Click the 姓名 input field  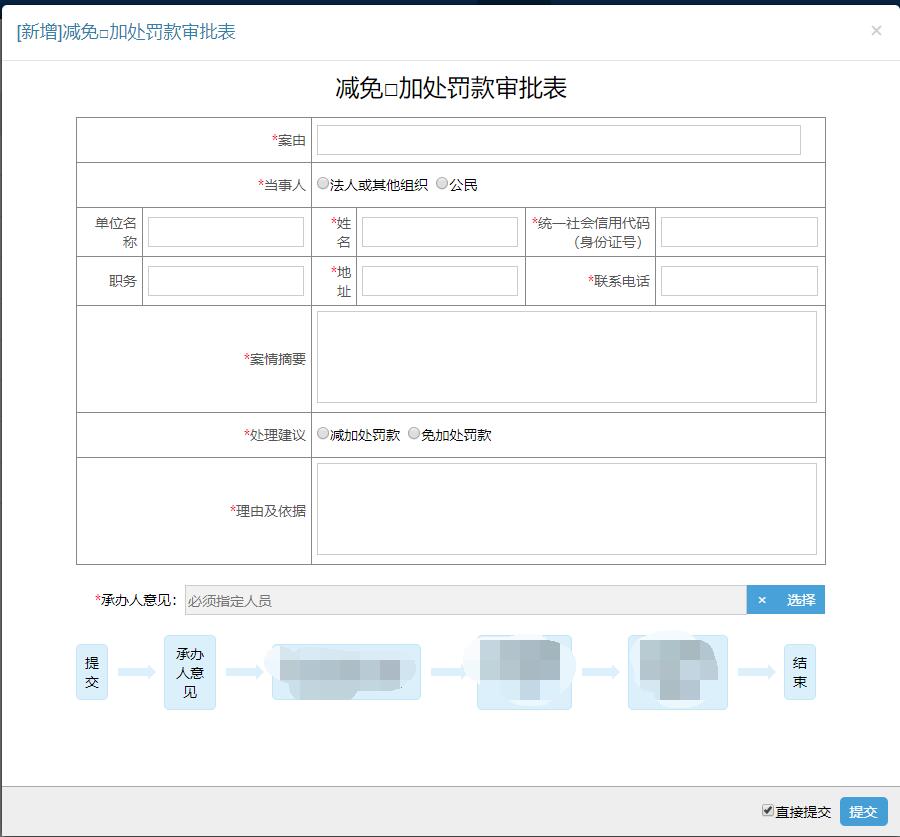[439, 232]
